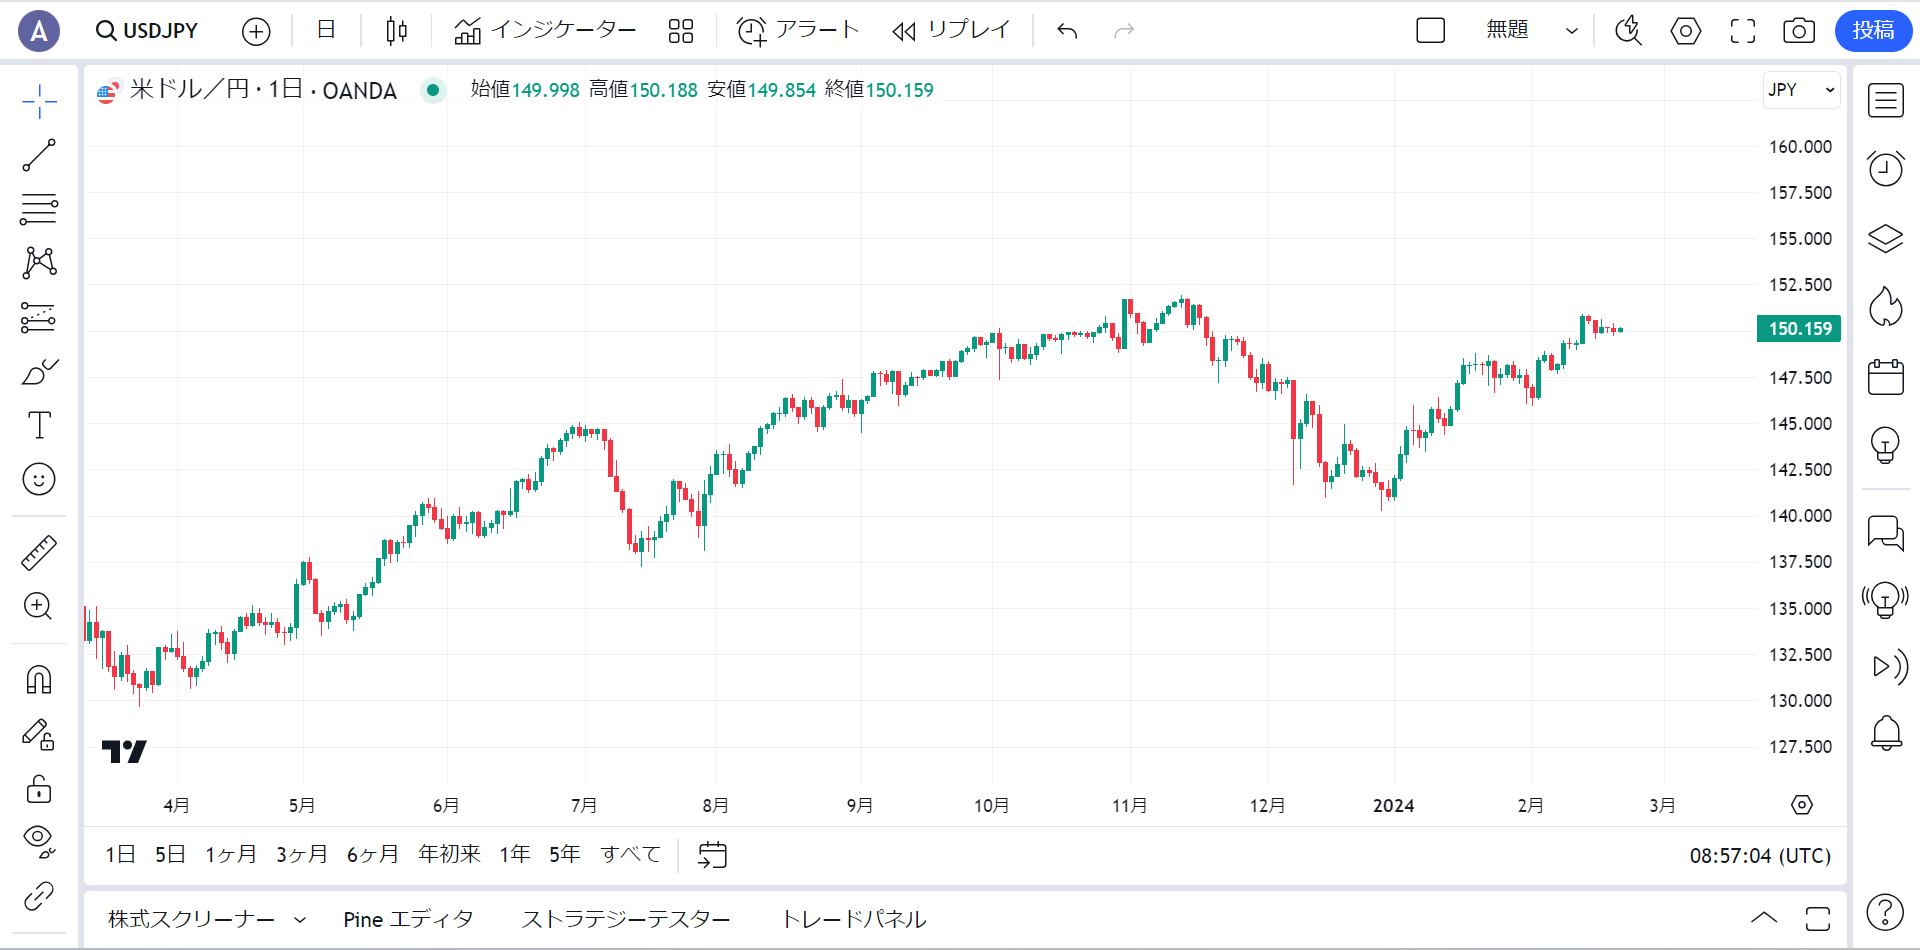The height and width of the screenshot is (950, 1920).
Task: Open the chat speech bubbles panel
Action: [x=1886, y=532]
